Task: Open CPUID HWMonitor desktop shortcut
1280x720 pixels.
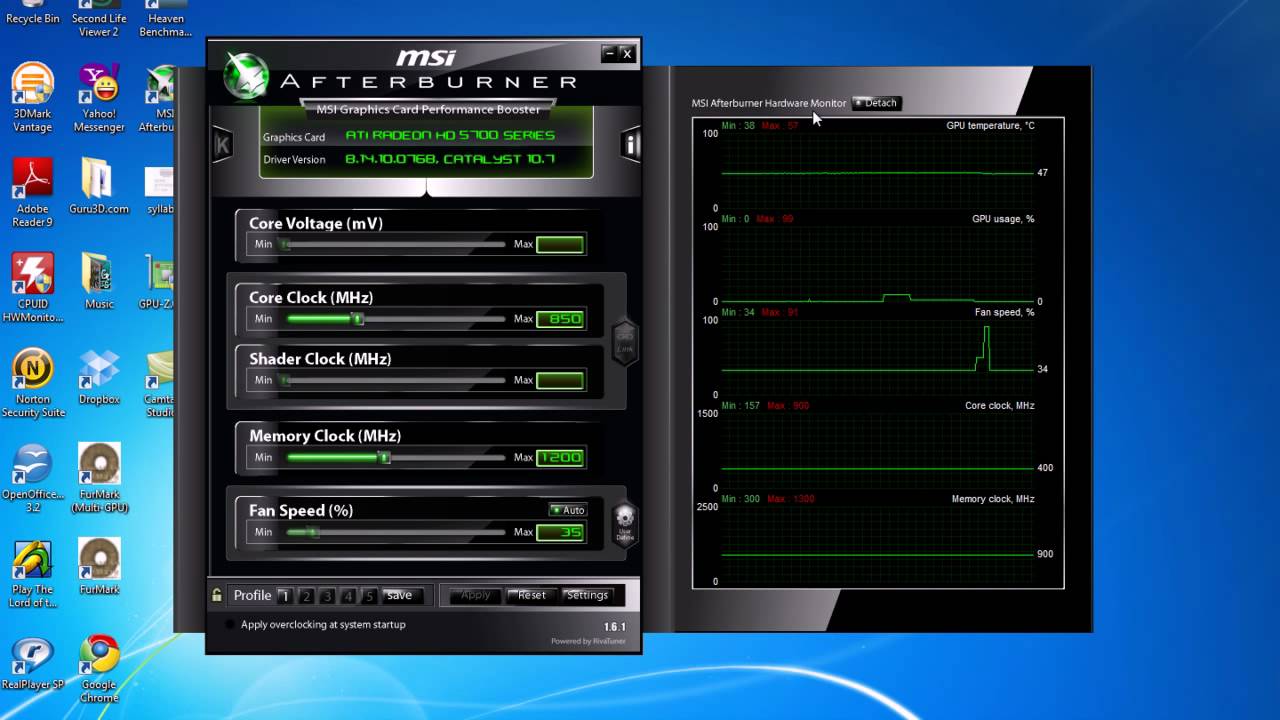Action: [x=33, y=288]
